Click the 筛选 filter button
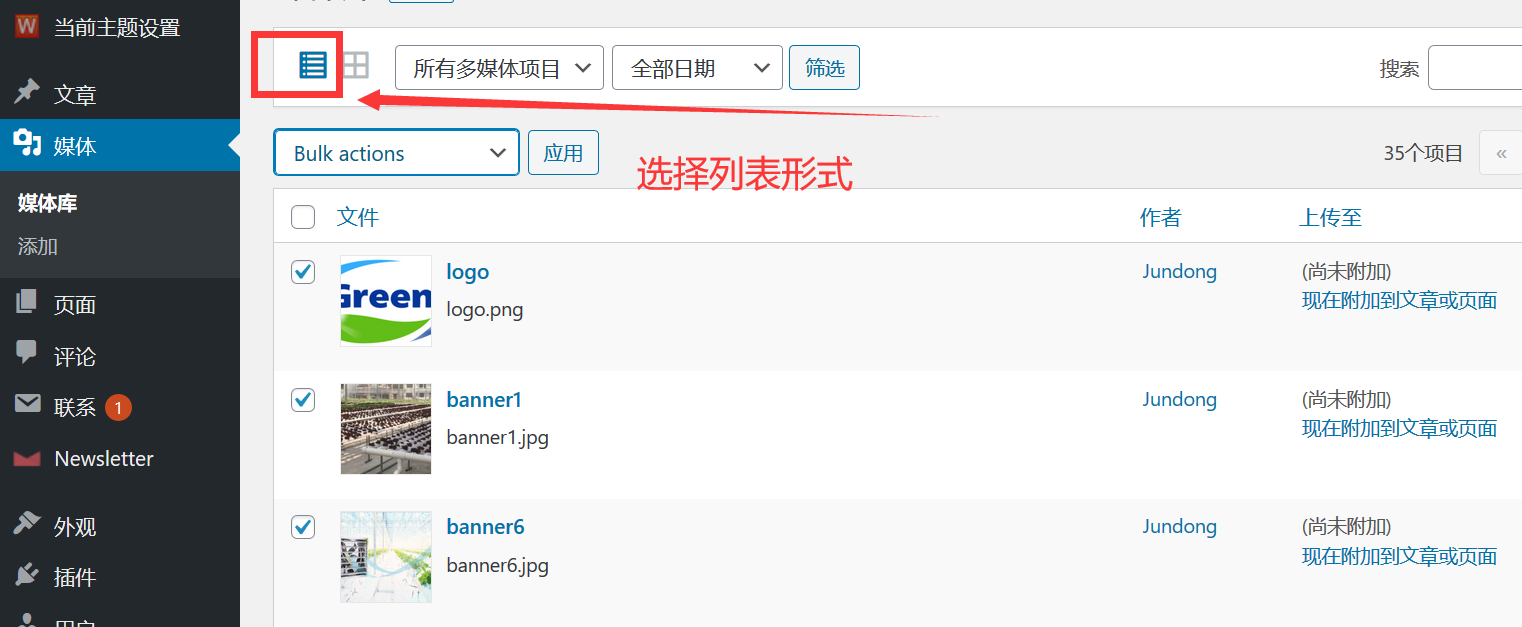 pyautogui.click(x=824, y=68)
